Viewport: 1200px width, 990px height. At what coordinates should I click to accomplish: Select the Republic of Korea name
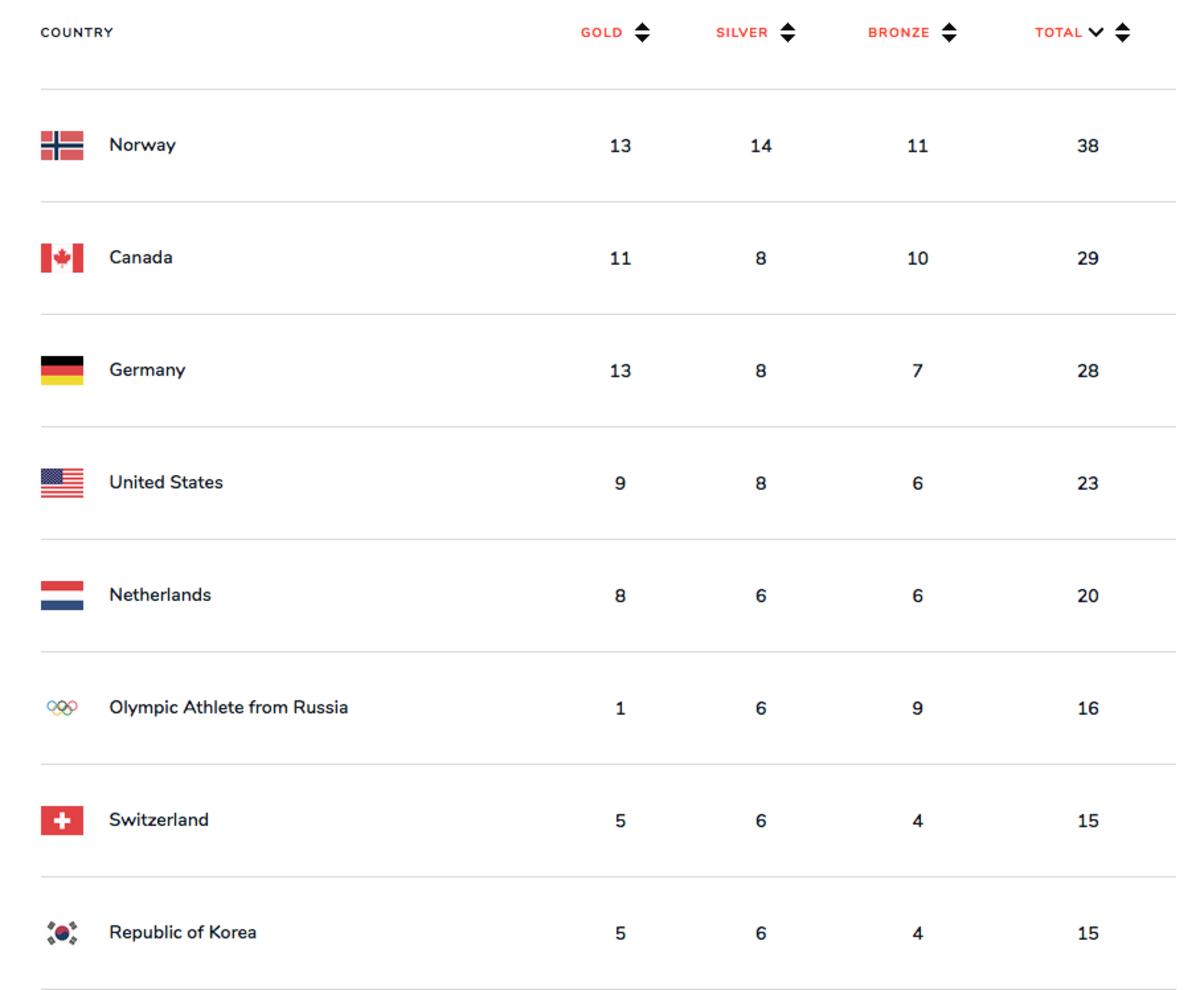click(182, 933)
